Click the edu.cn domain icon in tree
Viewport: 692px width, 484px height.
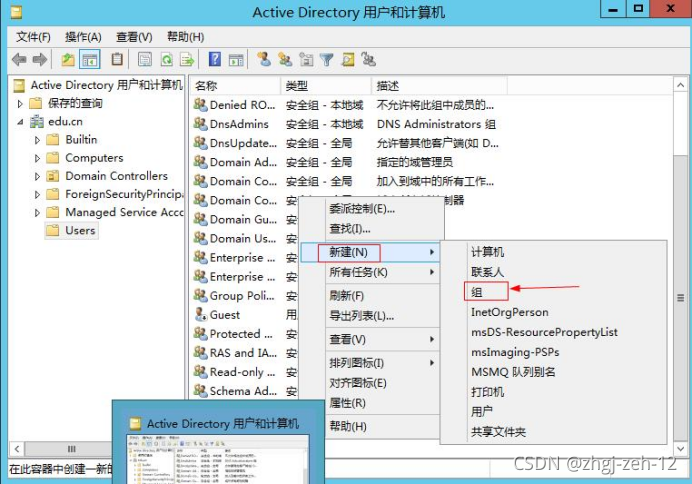click(37, 121)
